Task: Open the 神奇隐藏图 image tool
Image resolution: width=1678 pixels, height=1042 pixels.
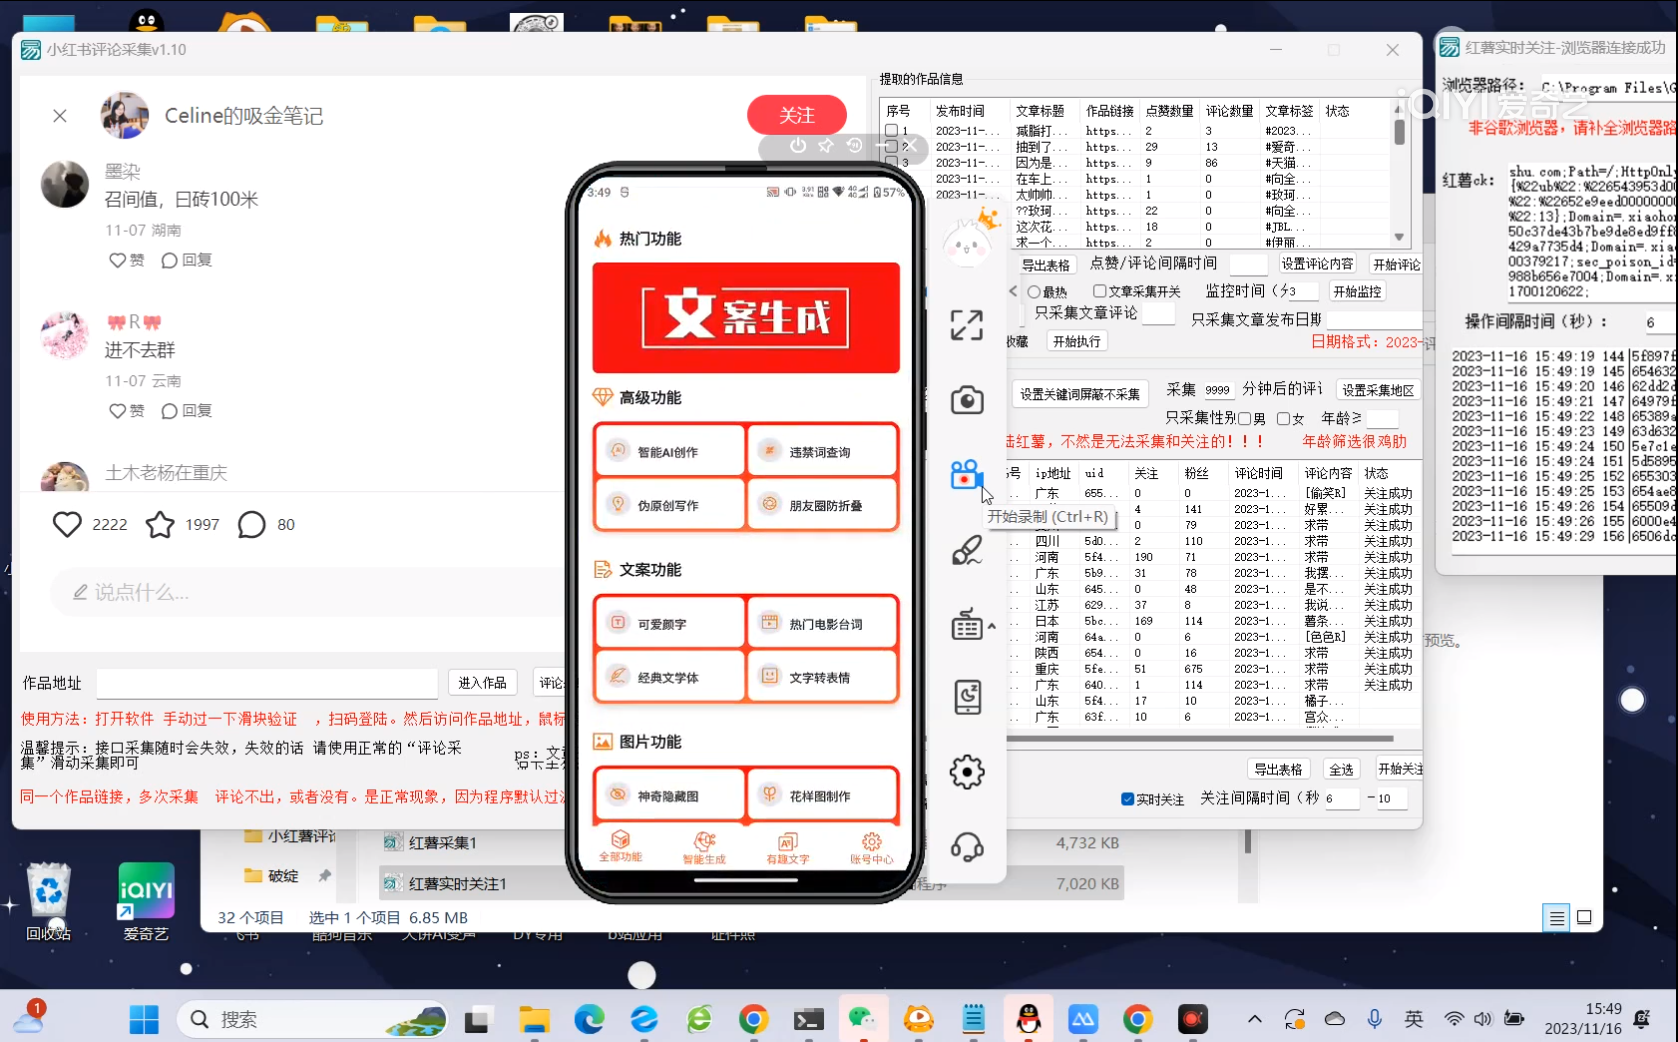Action: [x=668, y=794]
